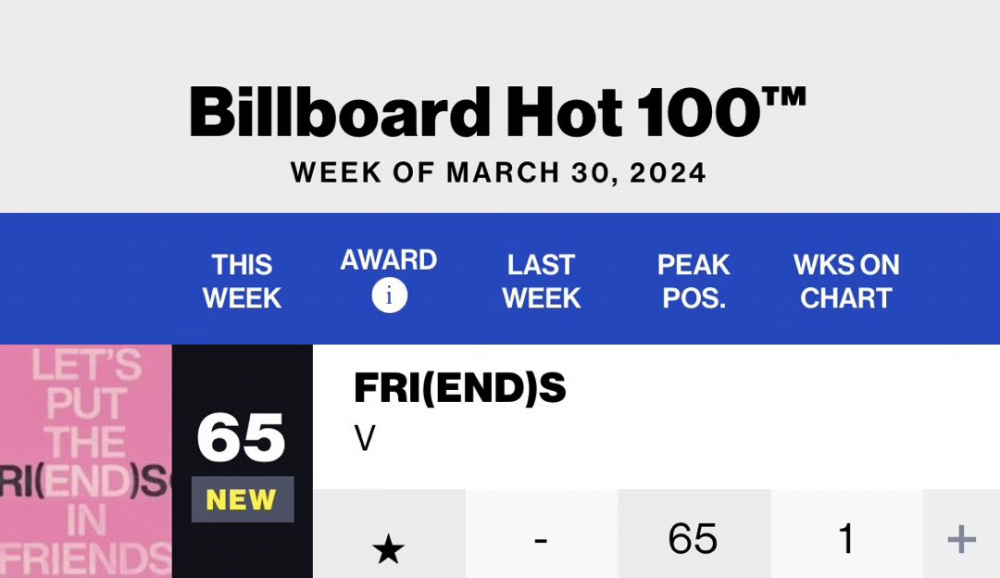Click the NEW badge under rank 65

(242, 500)
